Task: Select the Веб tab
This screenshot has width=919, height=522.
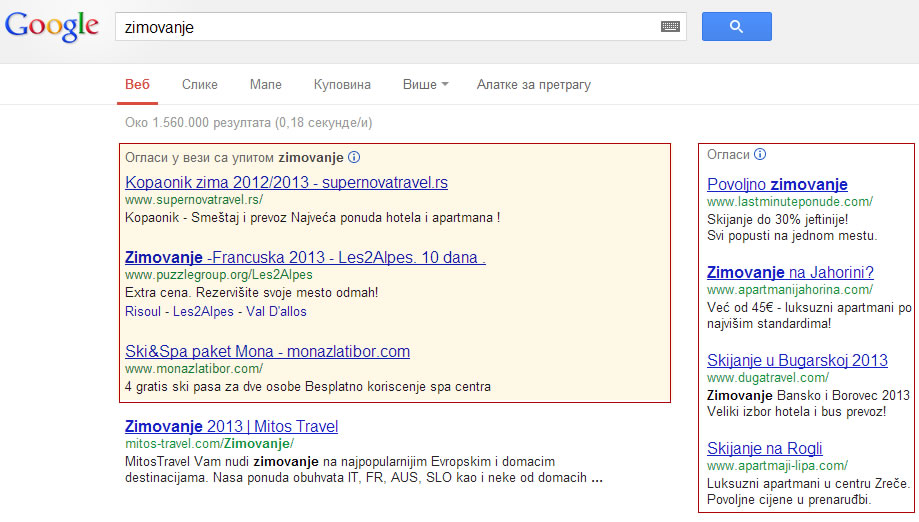Action: (136, 85)
